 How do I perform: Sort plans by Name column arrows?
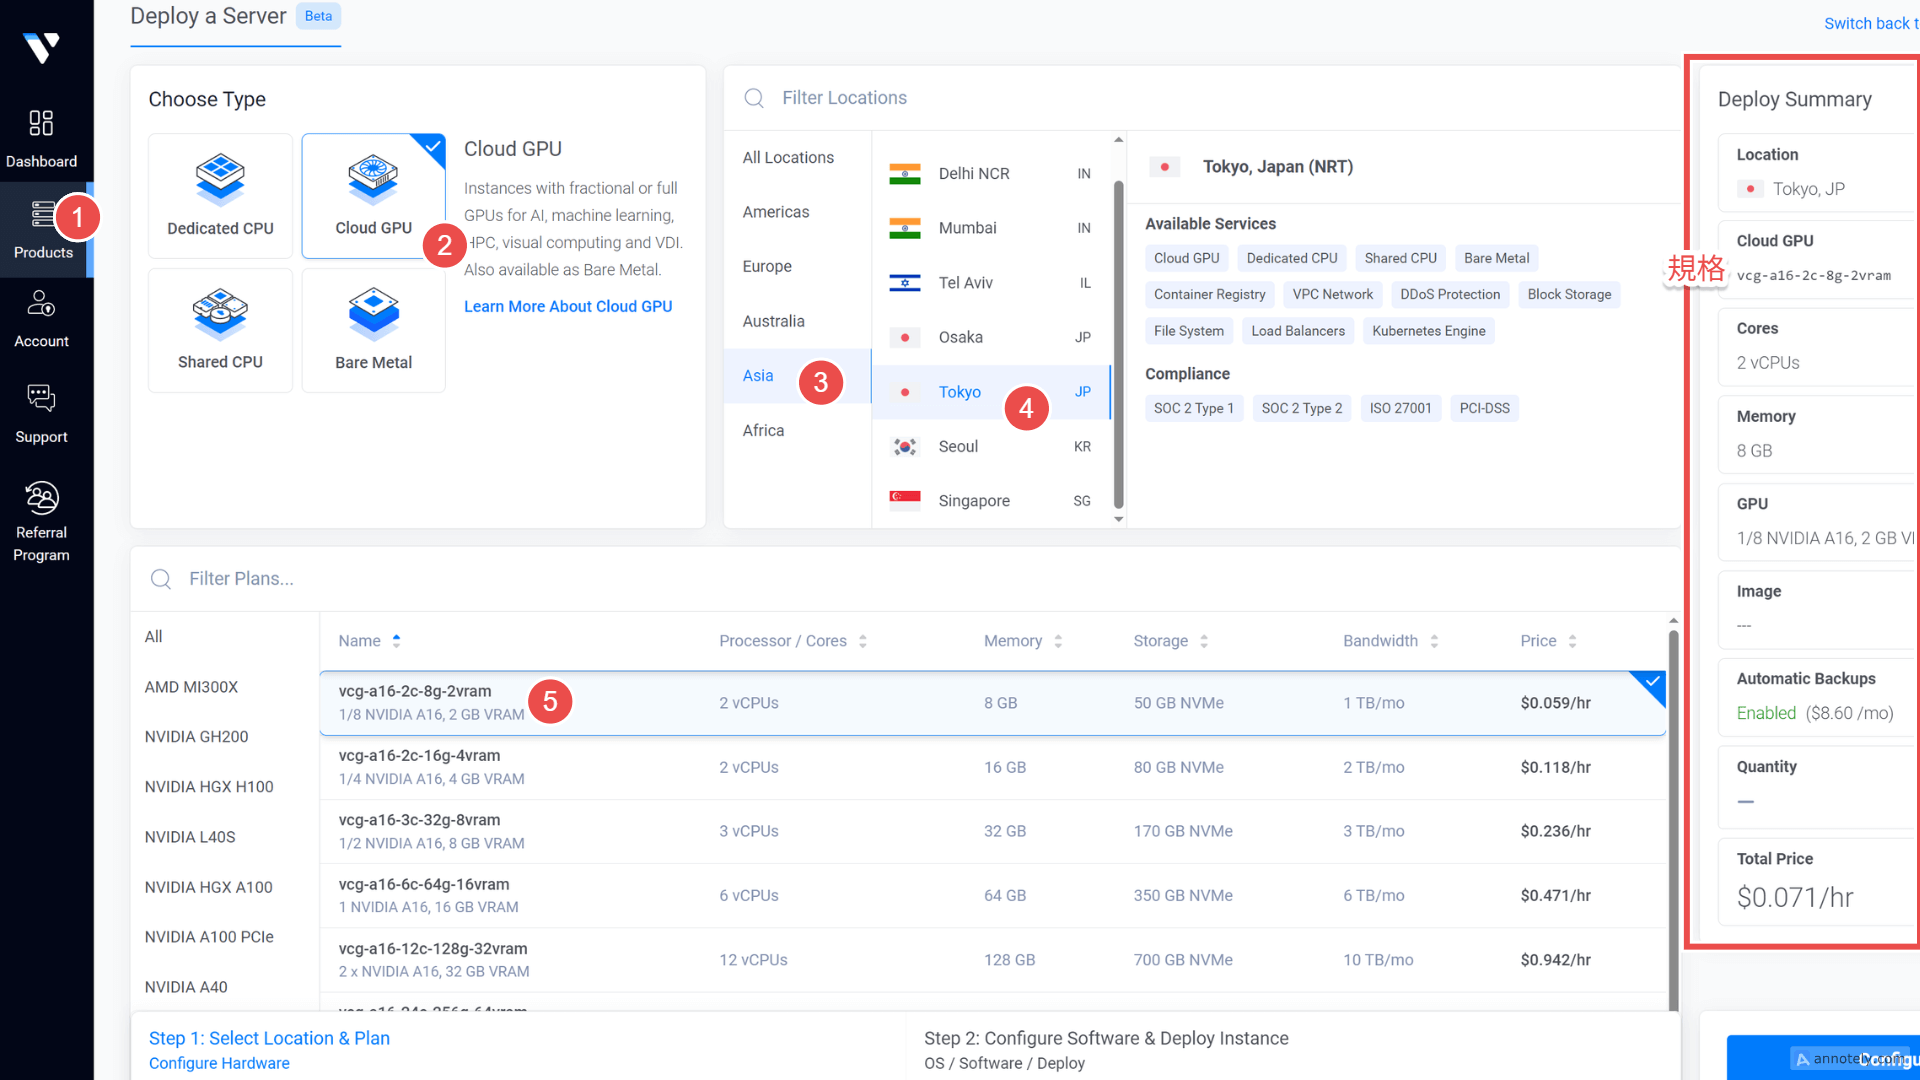click(396, 641)
